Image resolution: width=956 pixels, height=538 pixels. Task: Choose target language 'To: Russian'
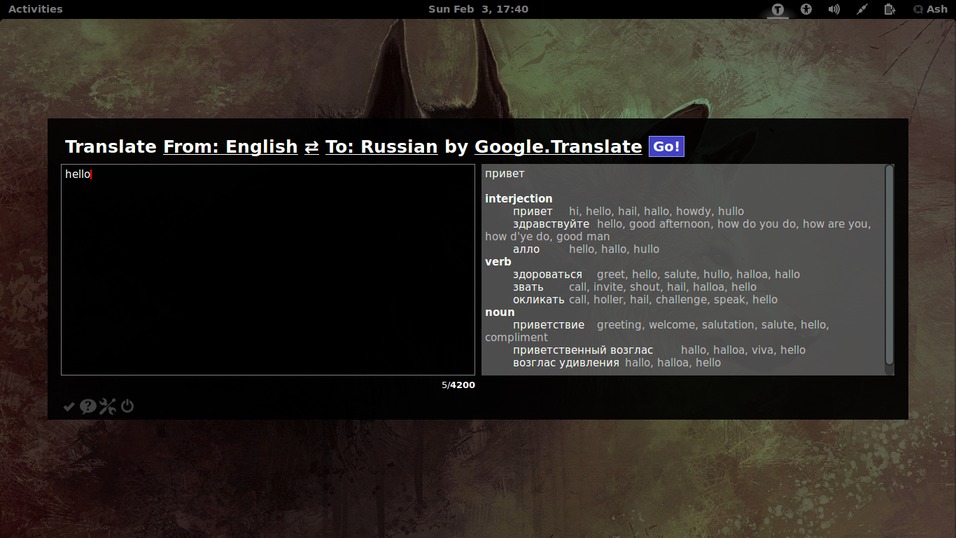(382, 146)
